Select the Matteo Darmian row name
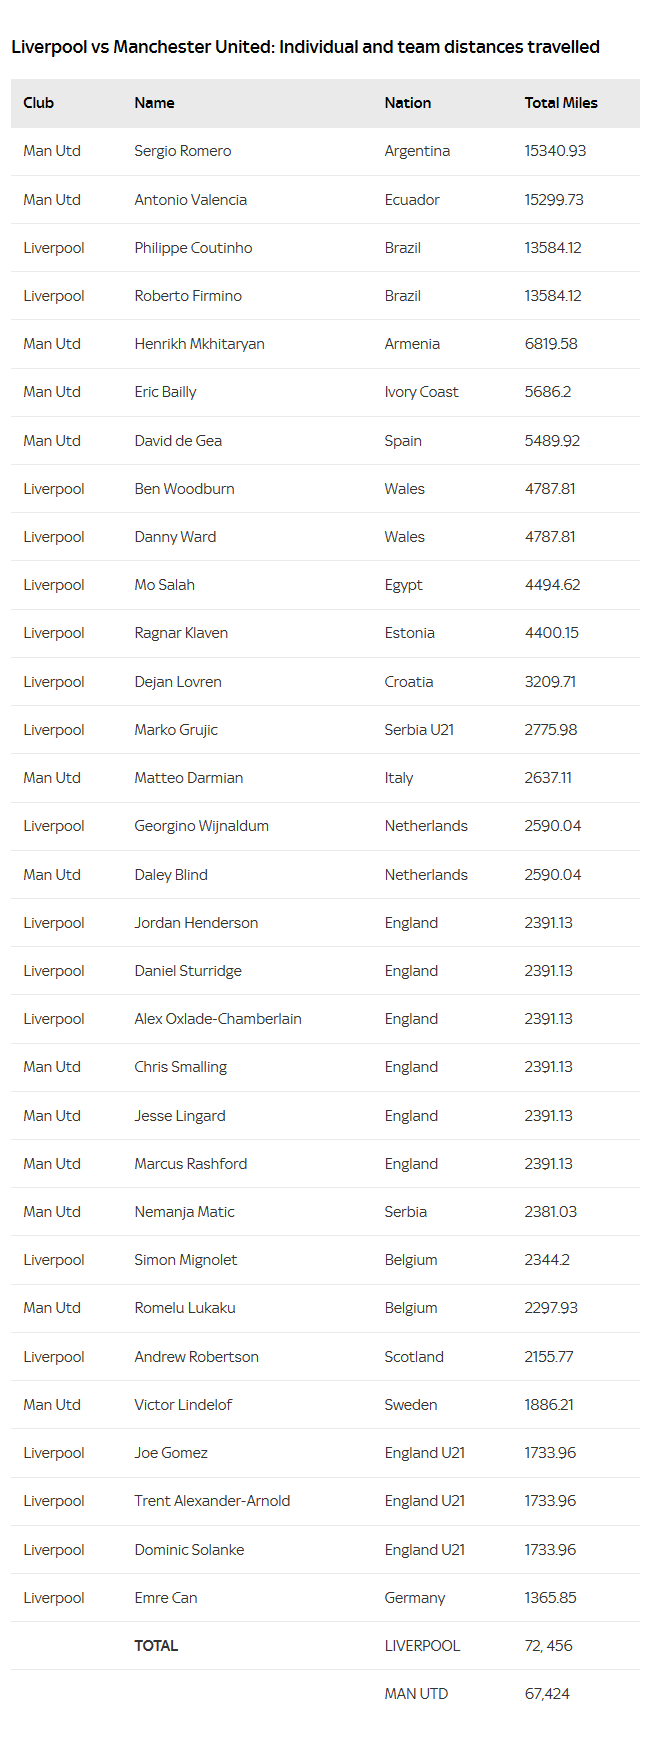The image size is (647, 1752). [189, 778]
